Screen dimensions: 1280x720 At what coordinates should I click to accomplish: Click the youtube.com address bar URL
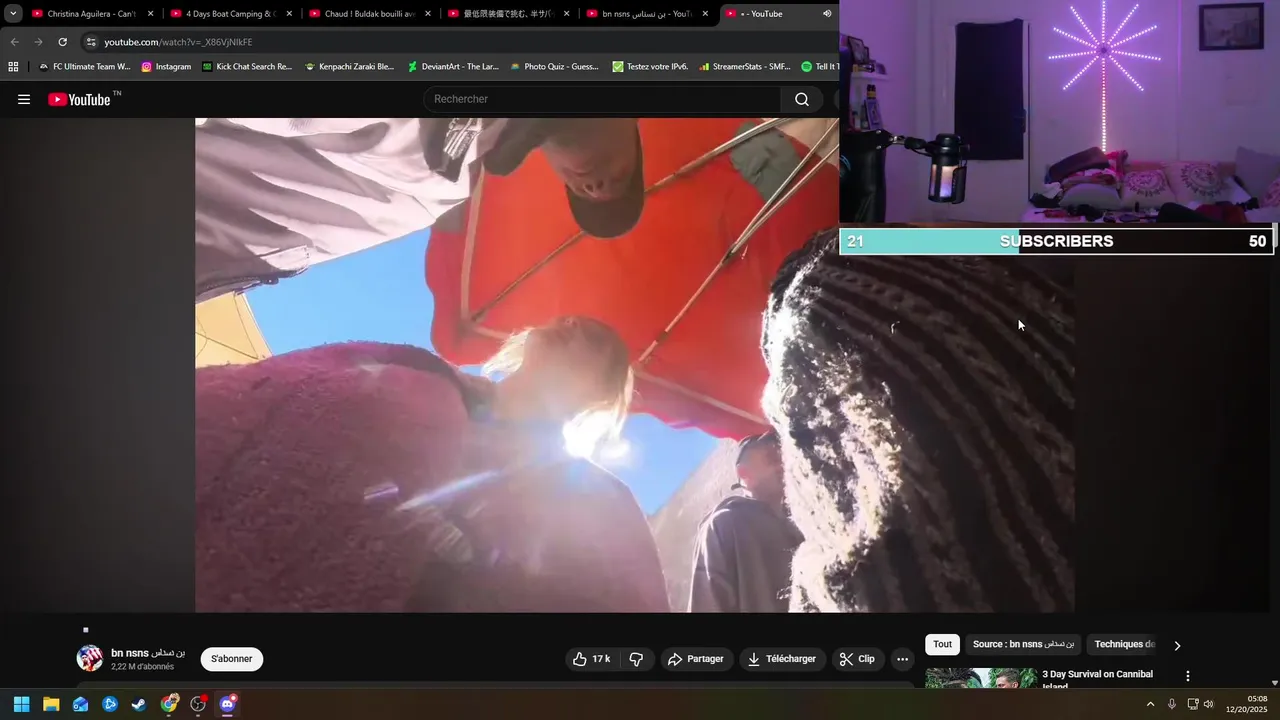coord(178,42)
